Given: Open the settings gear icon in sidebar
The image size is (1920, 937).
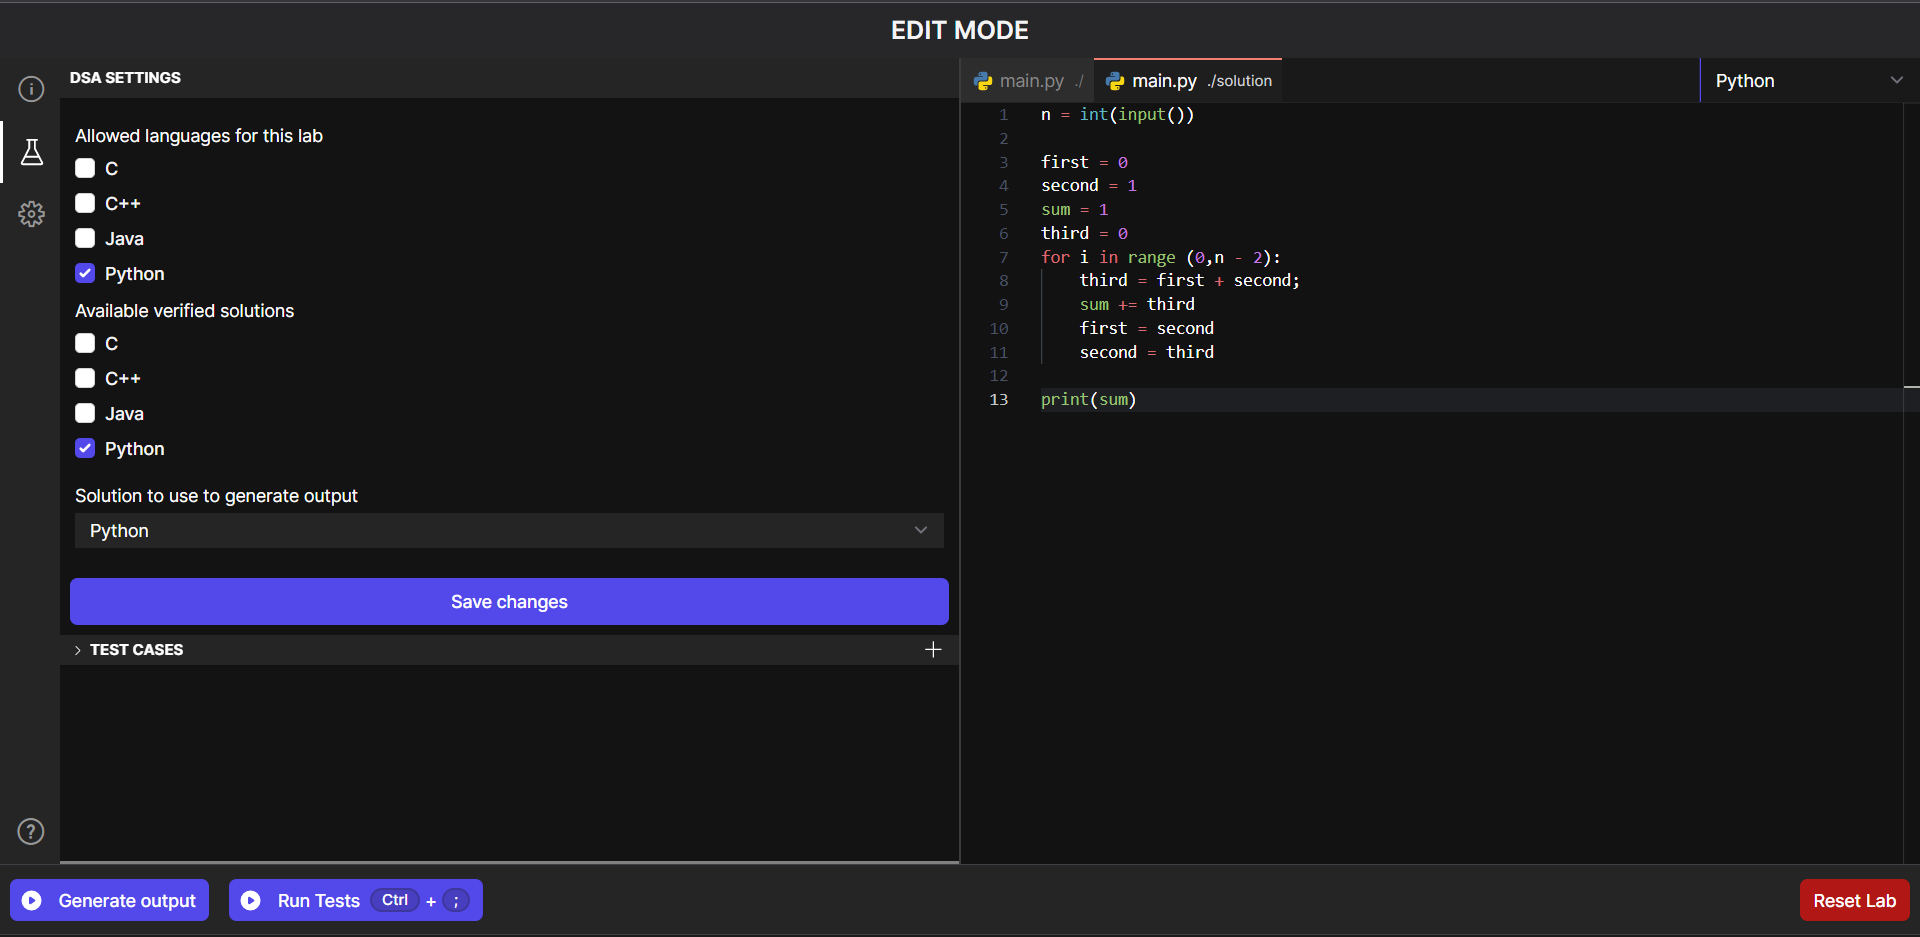Looking at the screenshot, I should pyautogui.click(x=31, y=214).
